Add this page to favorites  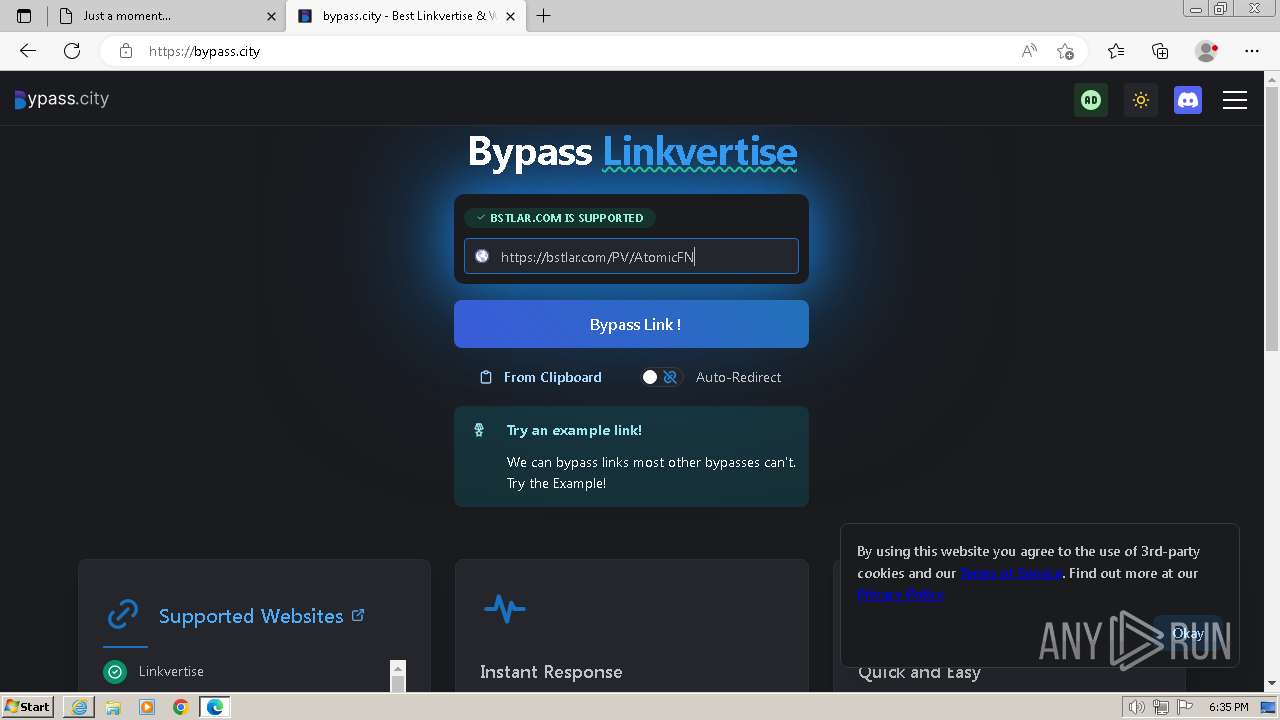1065,51
